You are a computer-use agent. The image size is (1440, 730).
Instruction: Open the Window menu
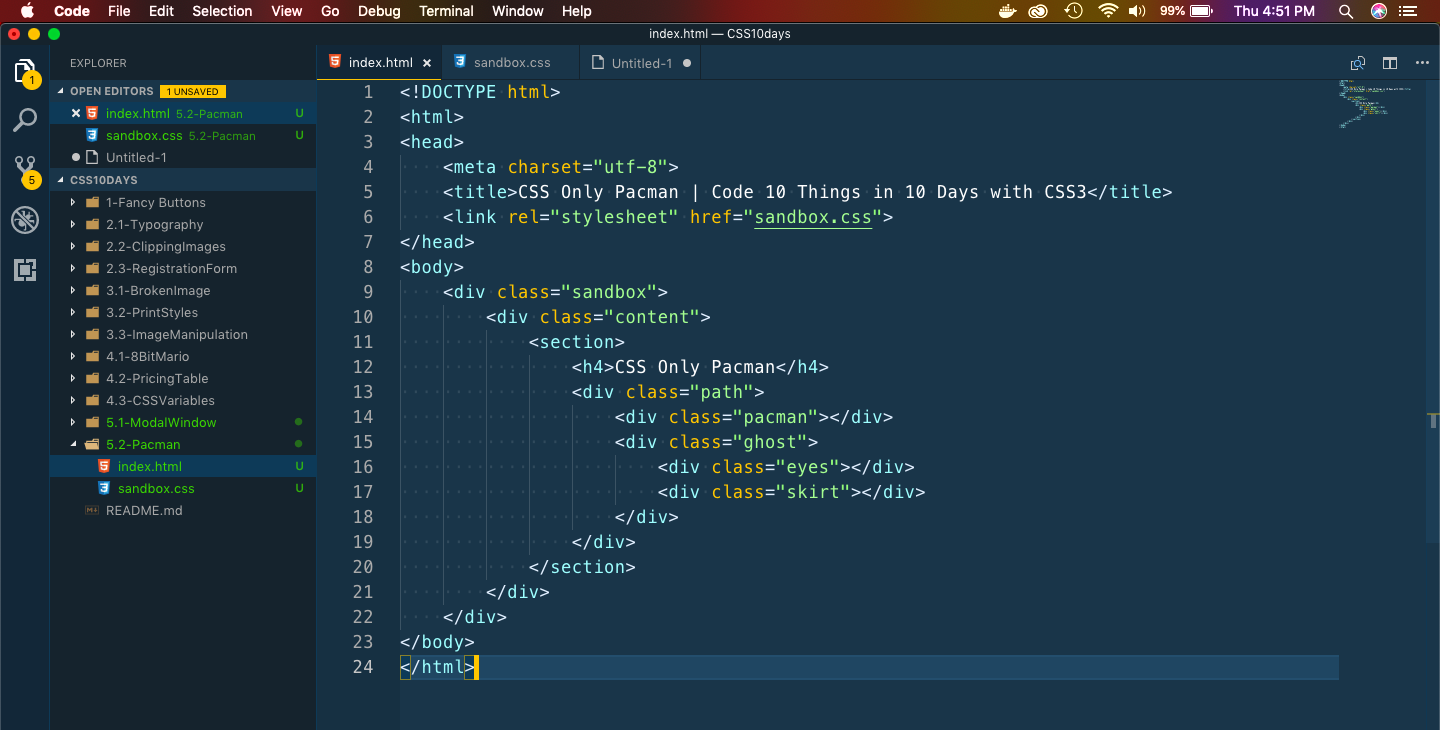518,11
